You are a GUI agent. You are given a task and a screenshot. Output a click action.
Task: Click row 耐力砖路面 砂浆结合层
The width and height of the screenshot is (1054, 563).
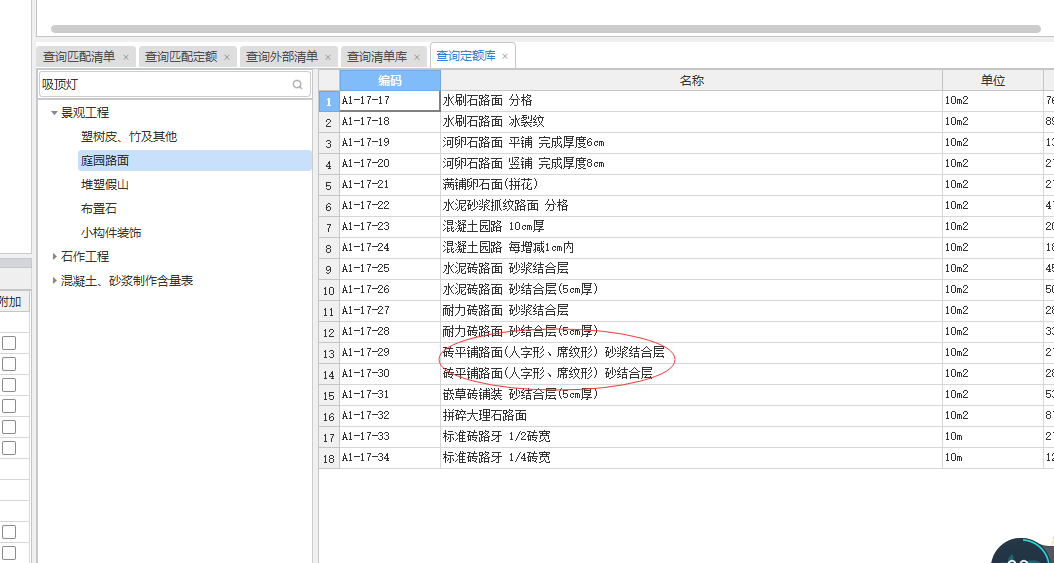[x=691, y=310]
